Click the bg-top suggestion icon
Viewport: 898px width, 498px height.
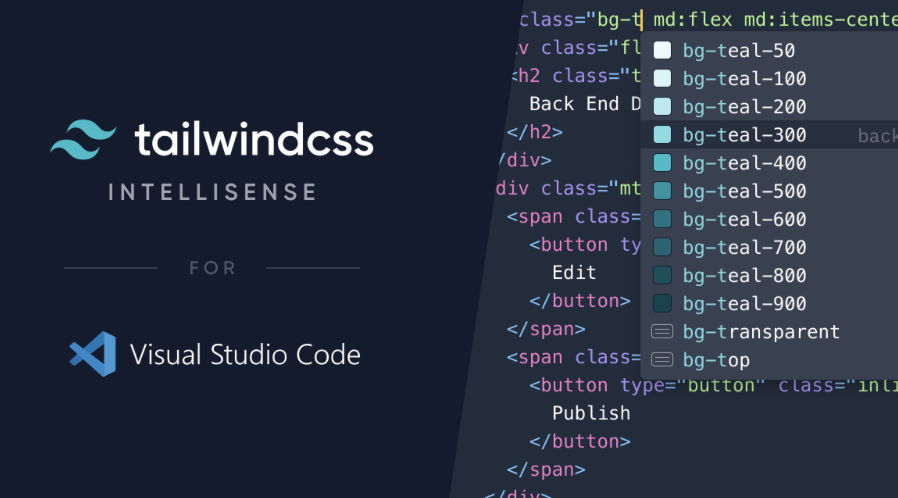coord(662,359)
